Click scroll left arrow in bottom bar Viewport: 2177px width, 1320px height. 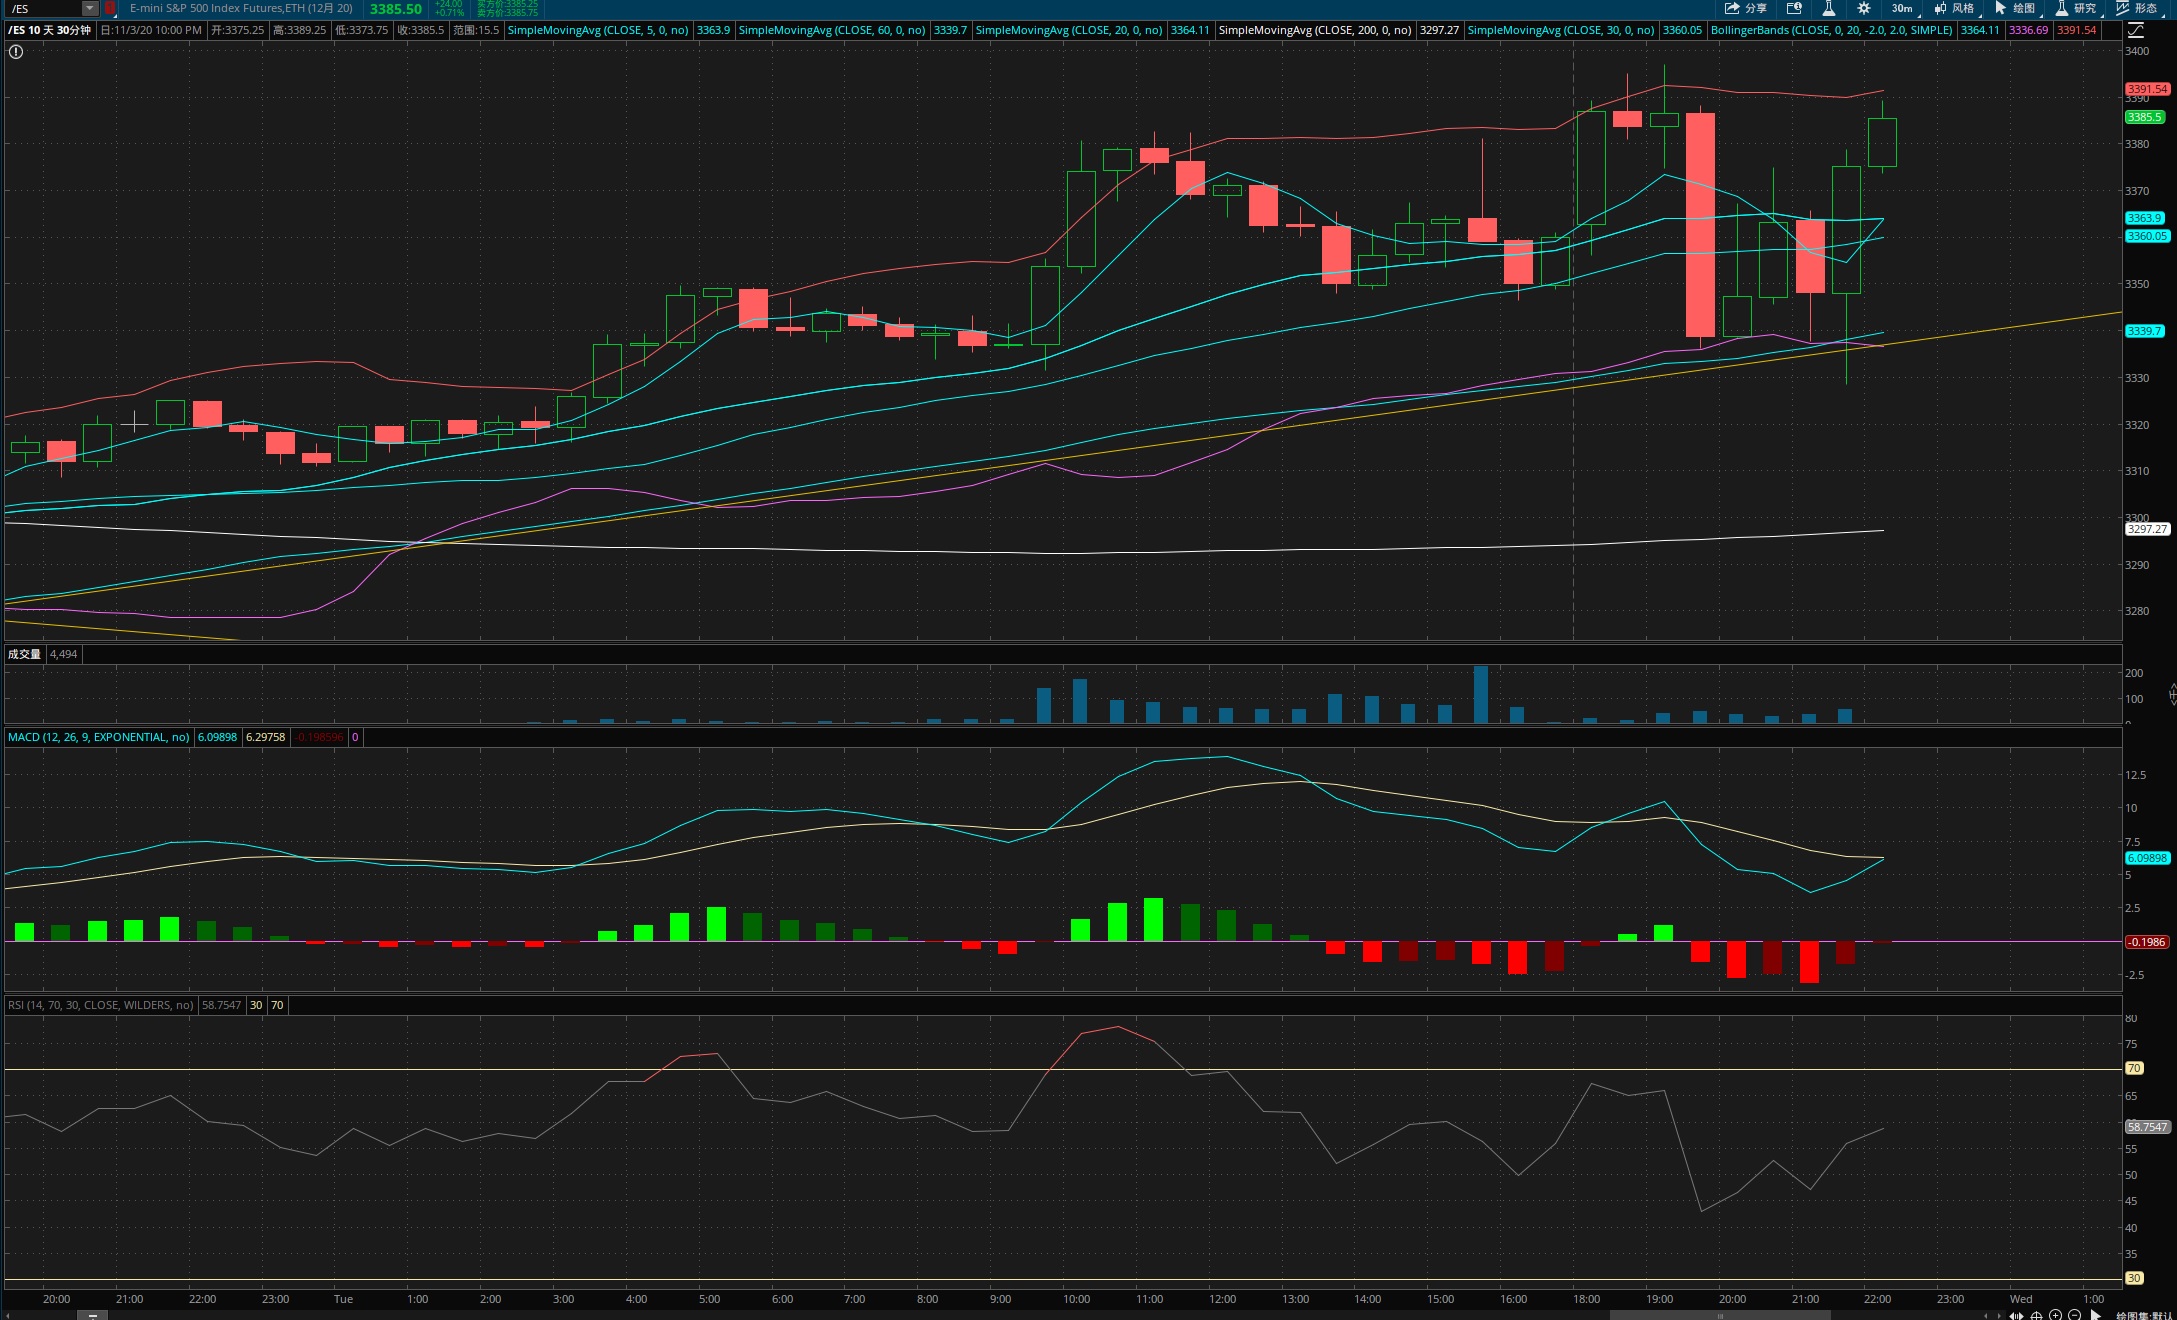pyautogui.click(x=1986, y=1315)
